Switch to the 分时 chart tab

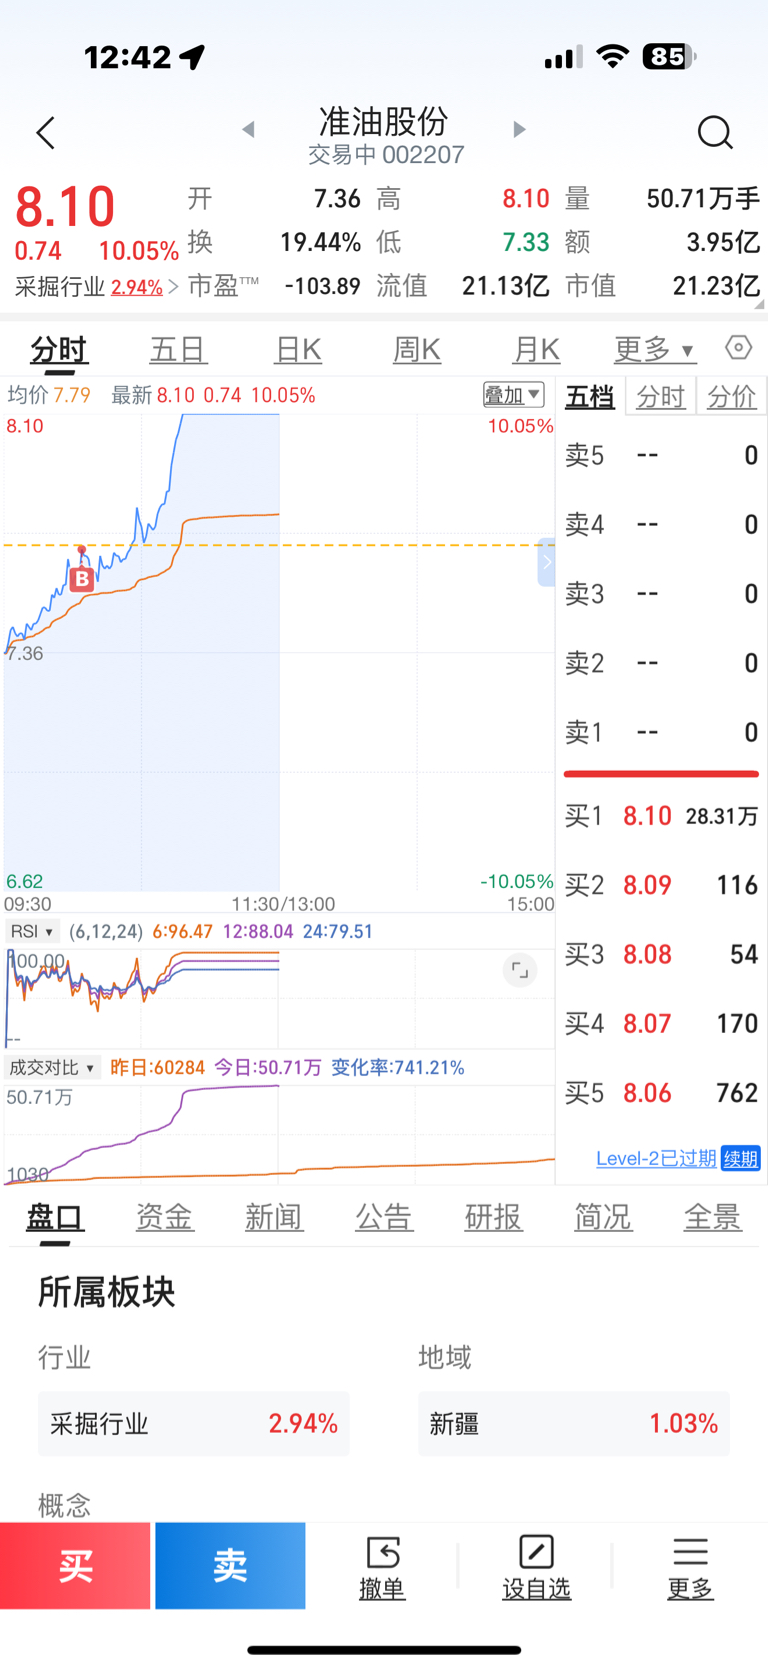pos(59,350)
